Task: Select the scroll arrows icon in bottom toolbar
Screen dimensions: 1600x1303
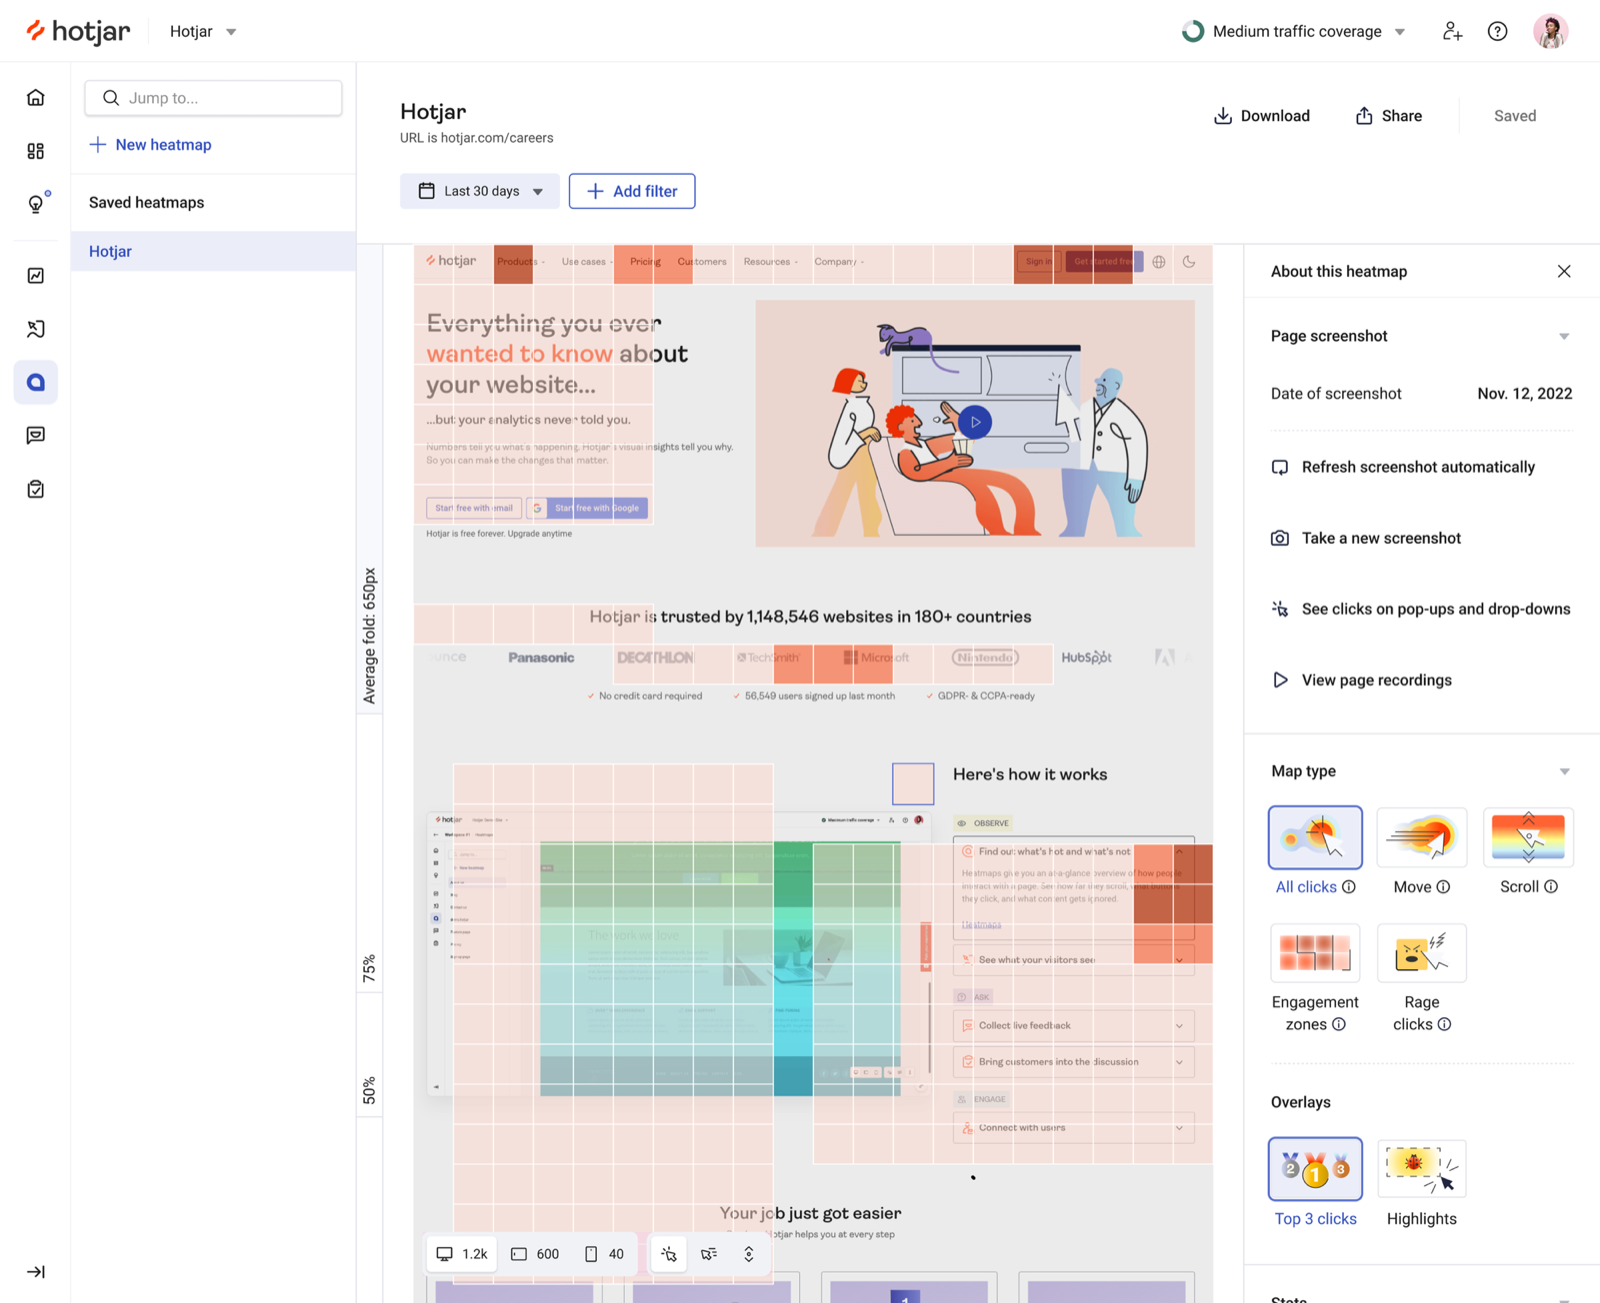Action: [x=749, y=1254]
